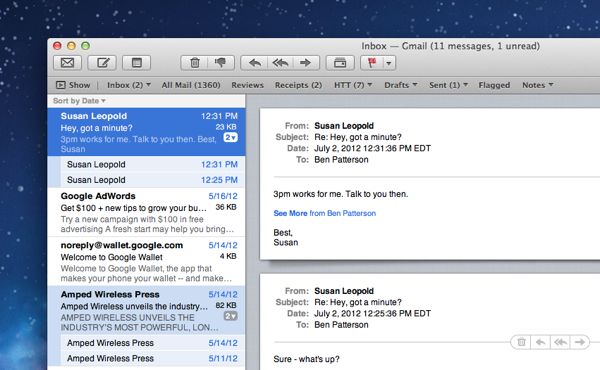
Task: Open the Sort by Date menu
Action: 79,101
